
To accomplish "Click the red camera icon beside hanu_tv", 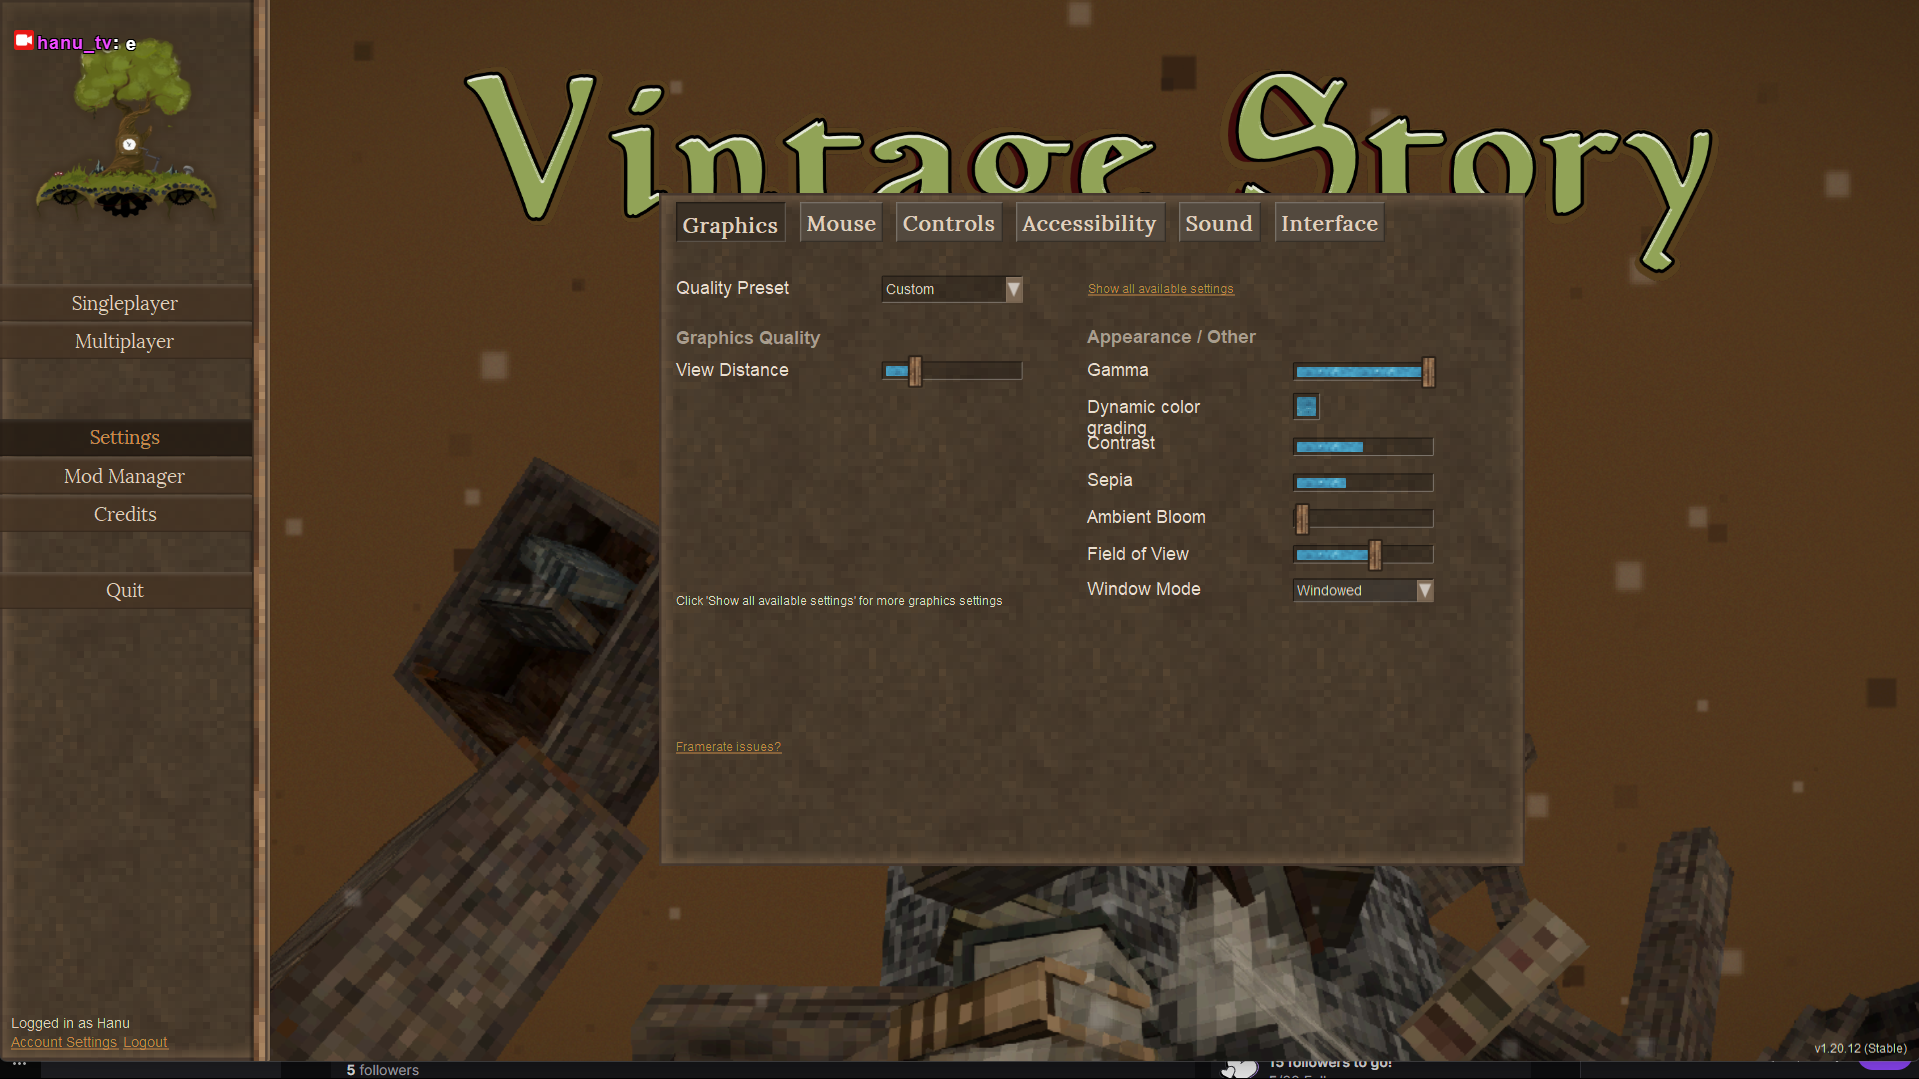I will point(23,41).
